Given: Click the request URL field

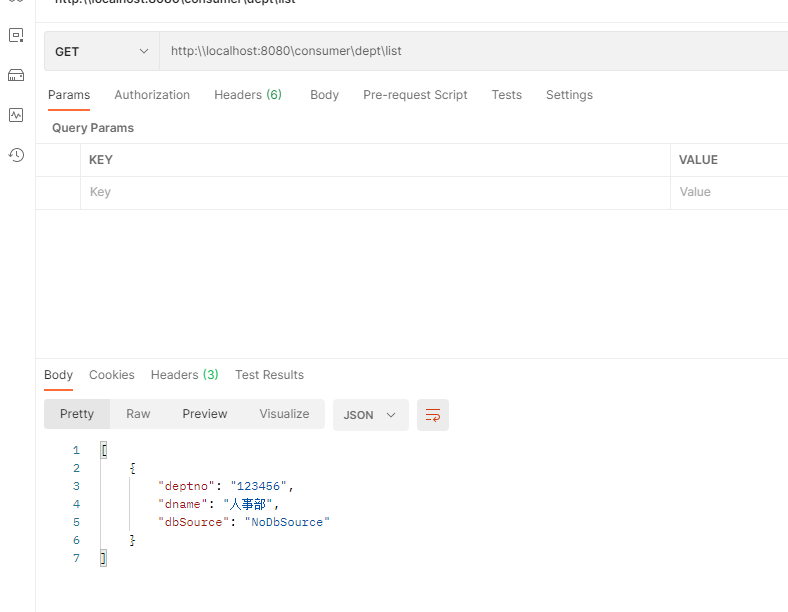Looking at the screenshot, I should click(x=473, y=51).
